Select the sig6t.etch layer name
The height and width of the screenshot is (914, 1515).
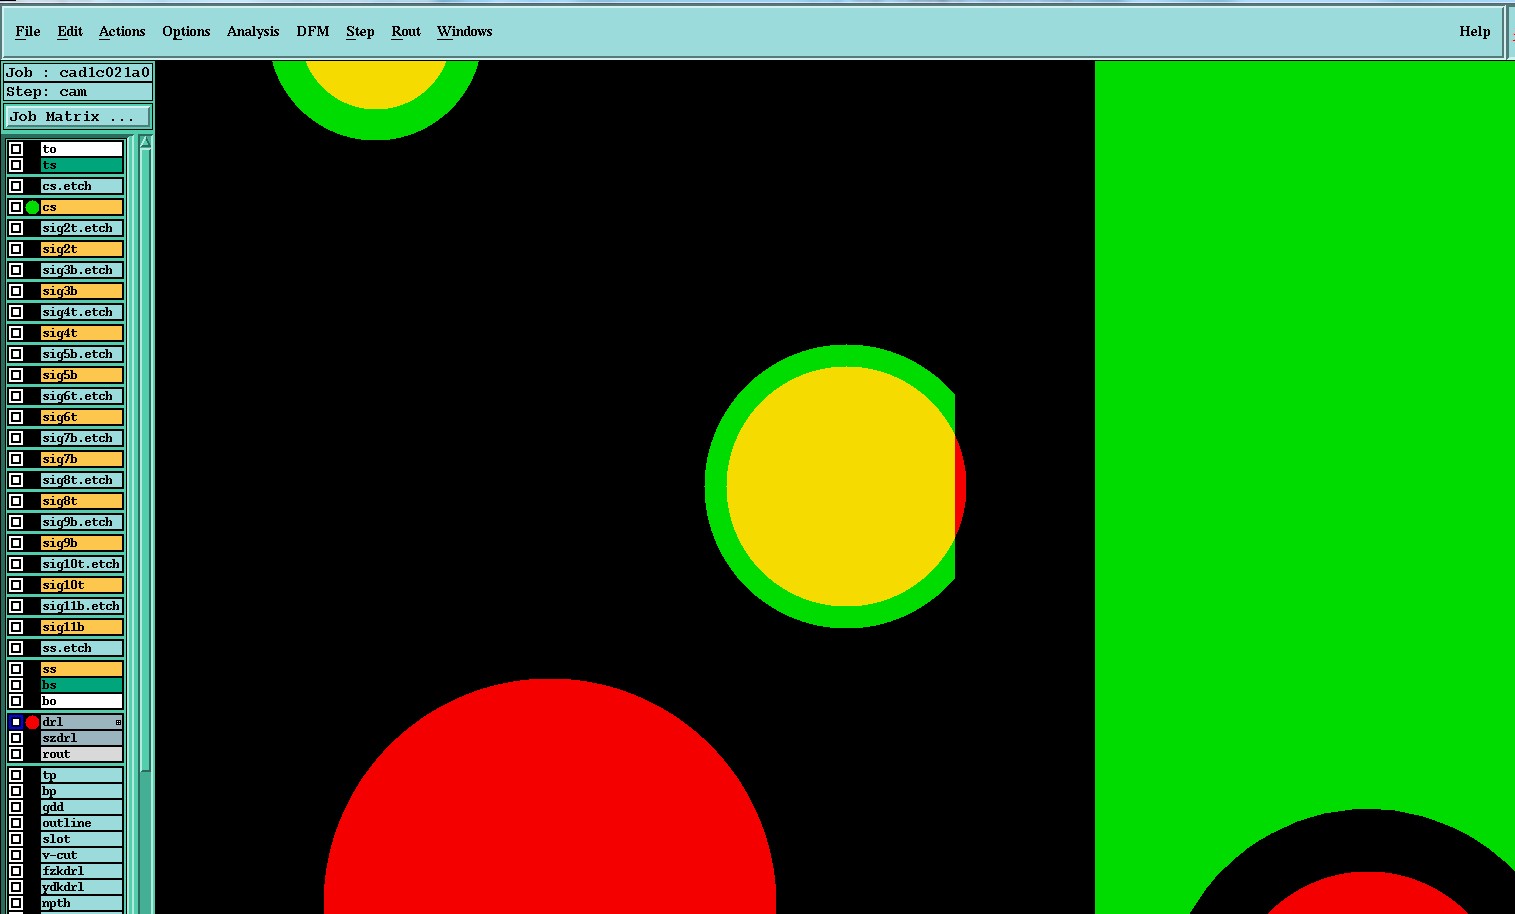click(x=82, y=396)
